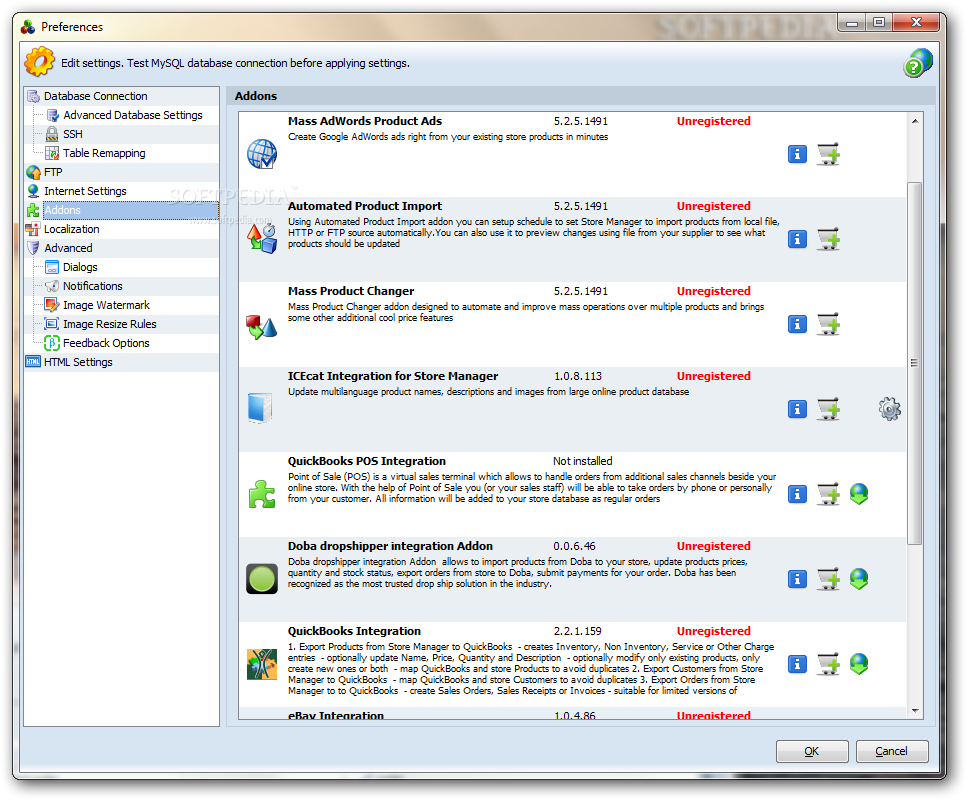Viewport: 967px width, 800px height.
Task: Click Mass AdWords Product Ads title
Action: (365, 122)
